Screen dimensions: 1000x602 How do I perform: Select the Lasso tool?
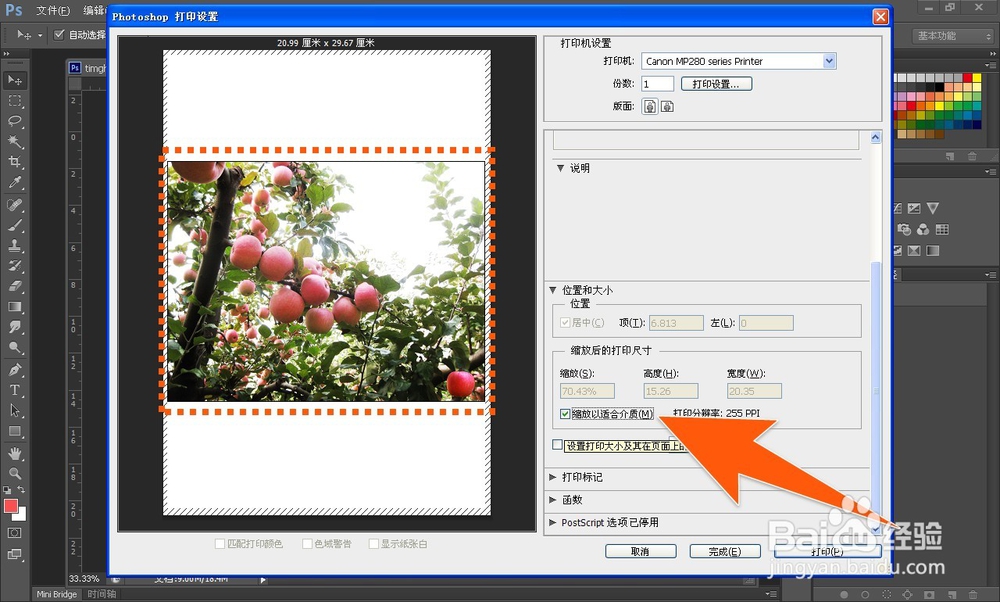point(15,121)
